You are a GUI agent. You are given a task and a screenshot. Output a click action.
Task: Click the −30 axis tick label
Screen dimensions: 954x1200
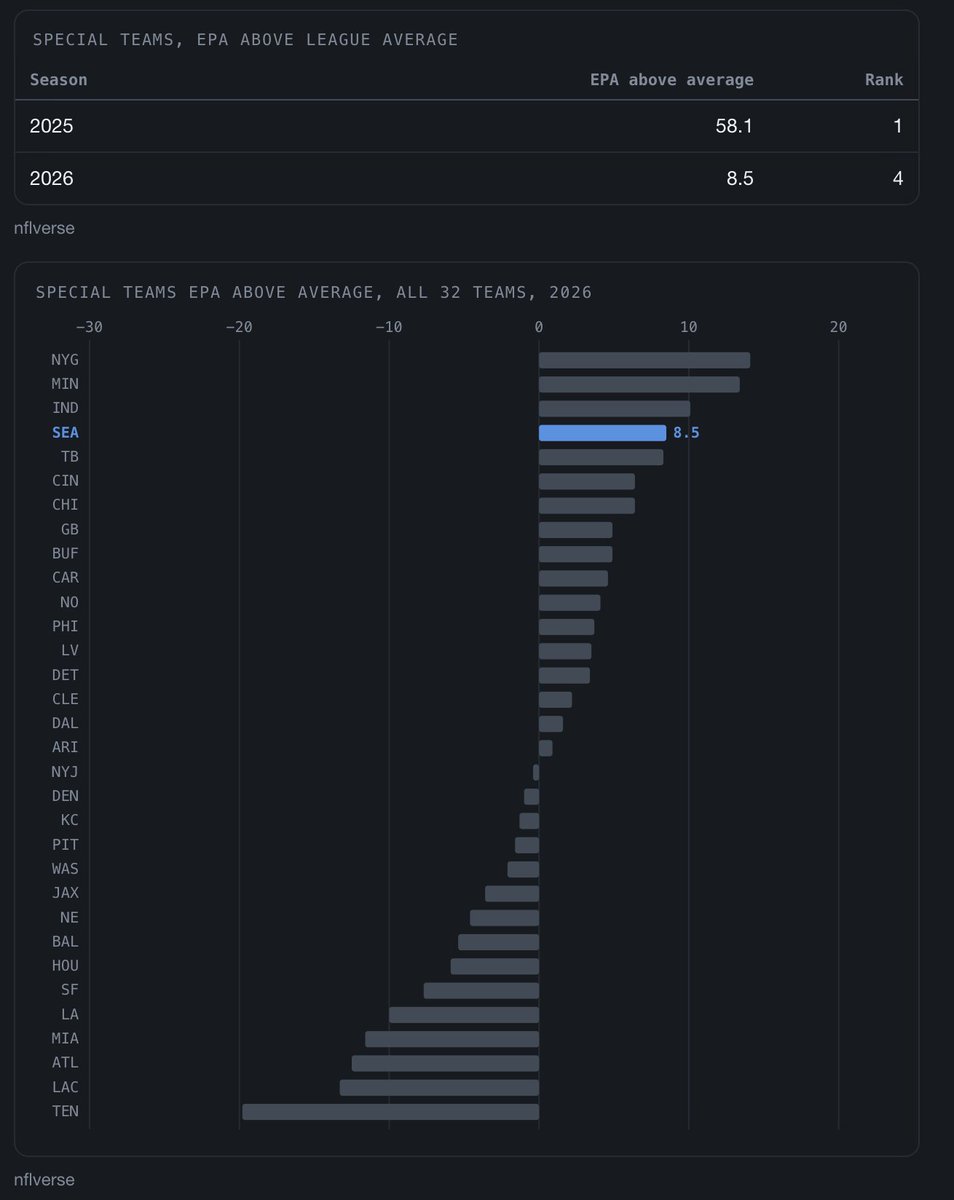89,327
